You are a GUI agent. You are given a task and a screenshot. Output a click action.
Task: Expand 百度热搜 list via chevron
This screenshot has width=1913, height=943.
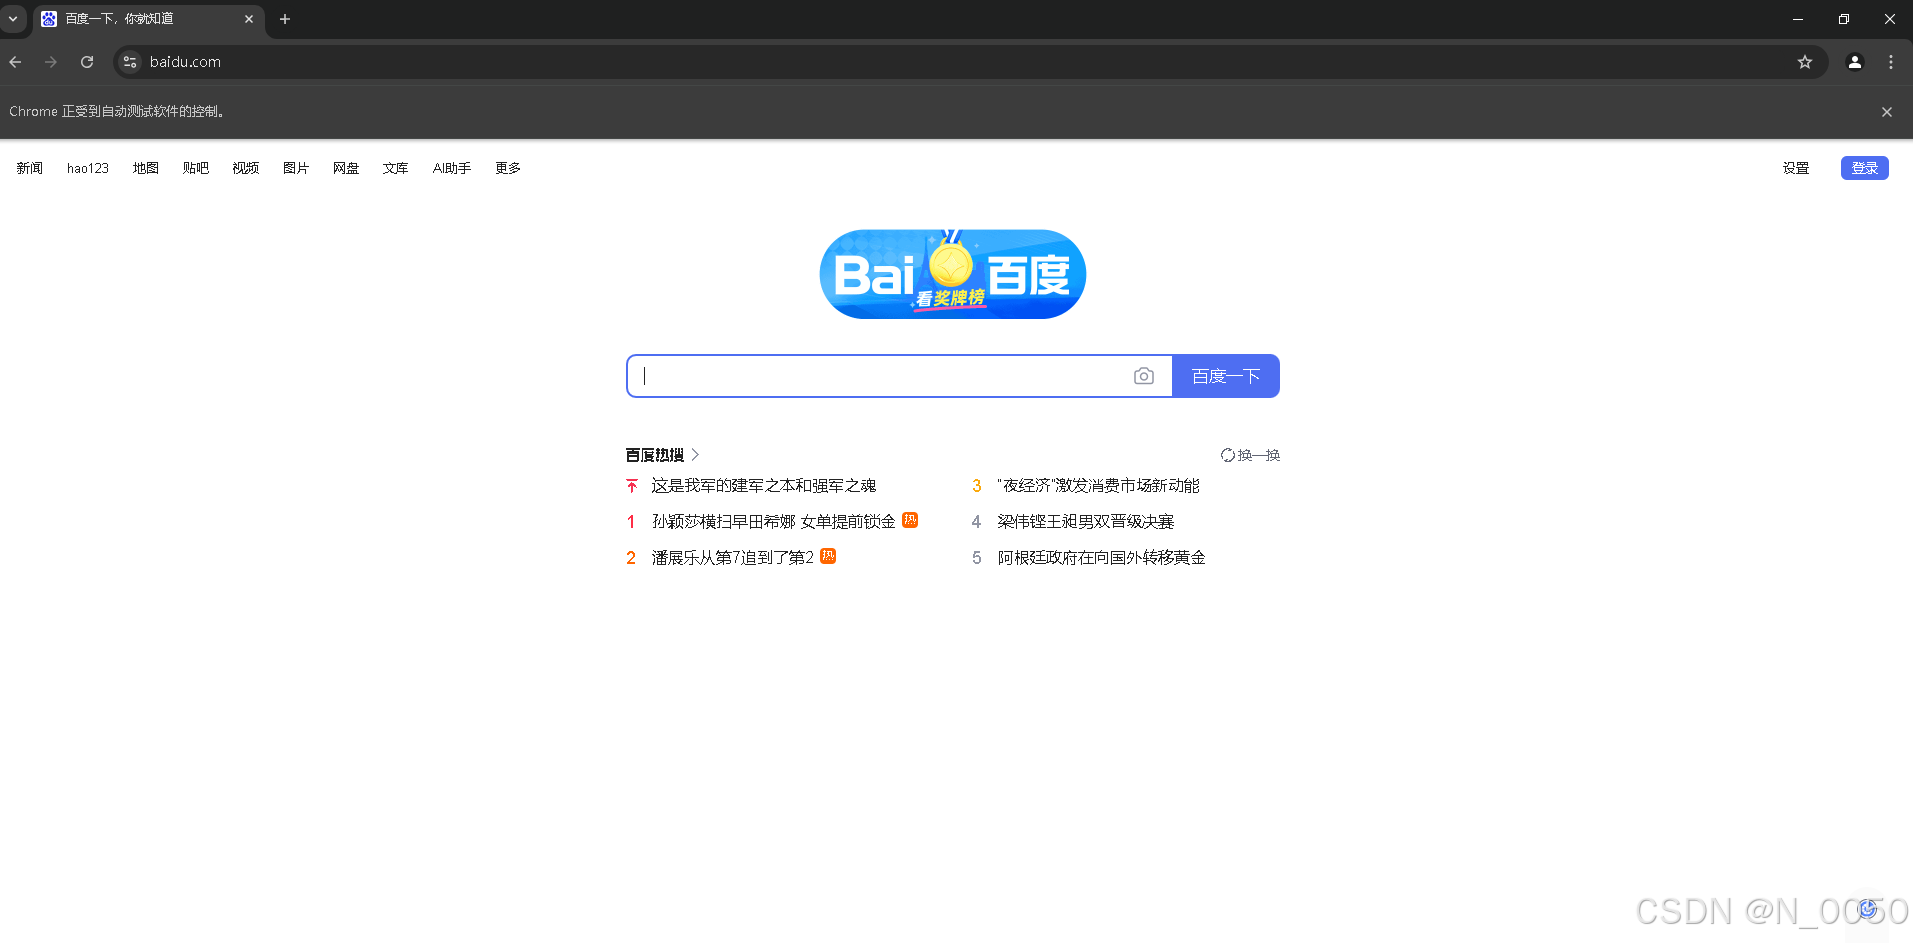[695, 455]
